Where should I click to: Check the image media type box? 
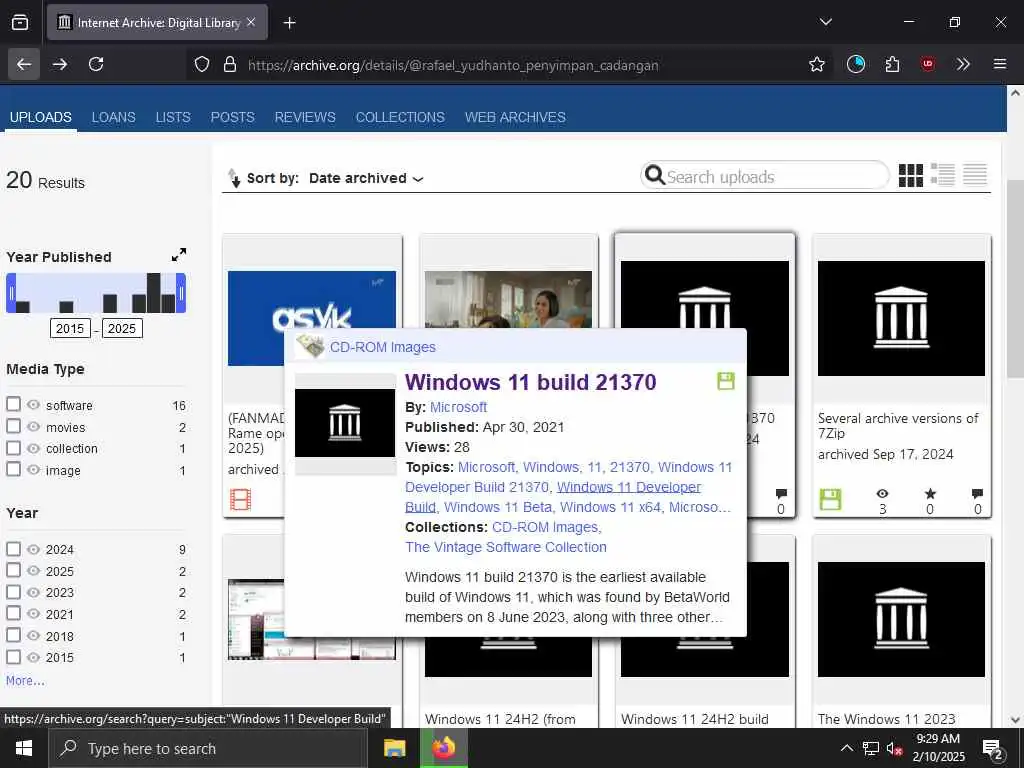14,469
